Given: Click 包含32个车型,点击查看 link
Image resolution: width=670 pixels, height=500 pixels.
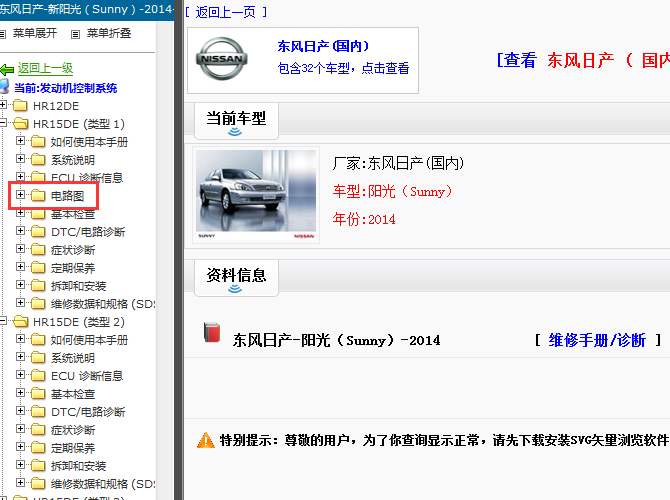Looking at the screenshot, I should pyautogui.click(x=343, y=68).
